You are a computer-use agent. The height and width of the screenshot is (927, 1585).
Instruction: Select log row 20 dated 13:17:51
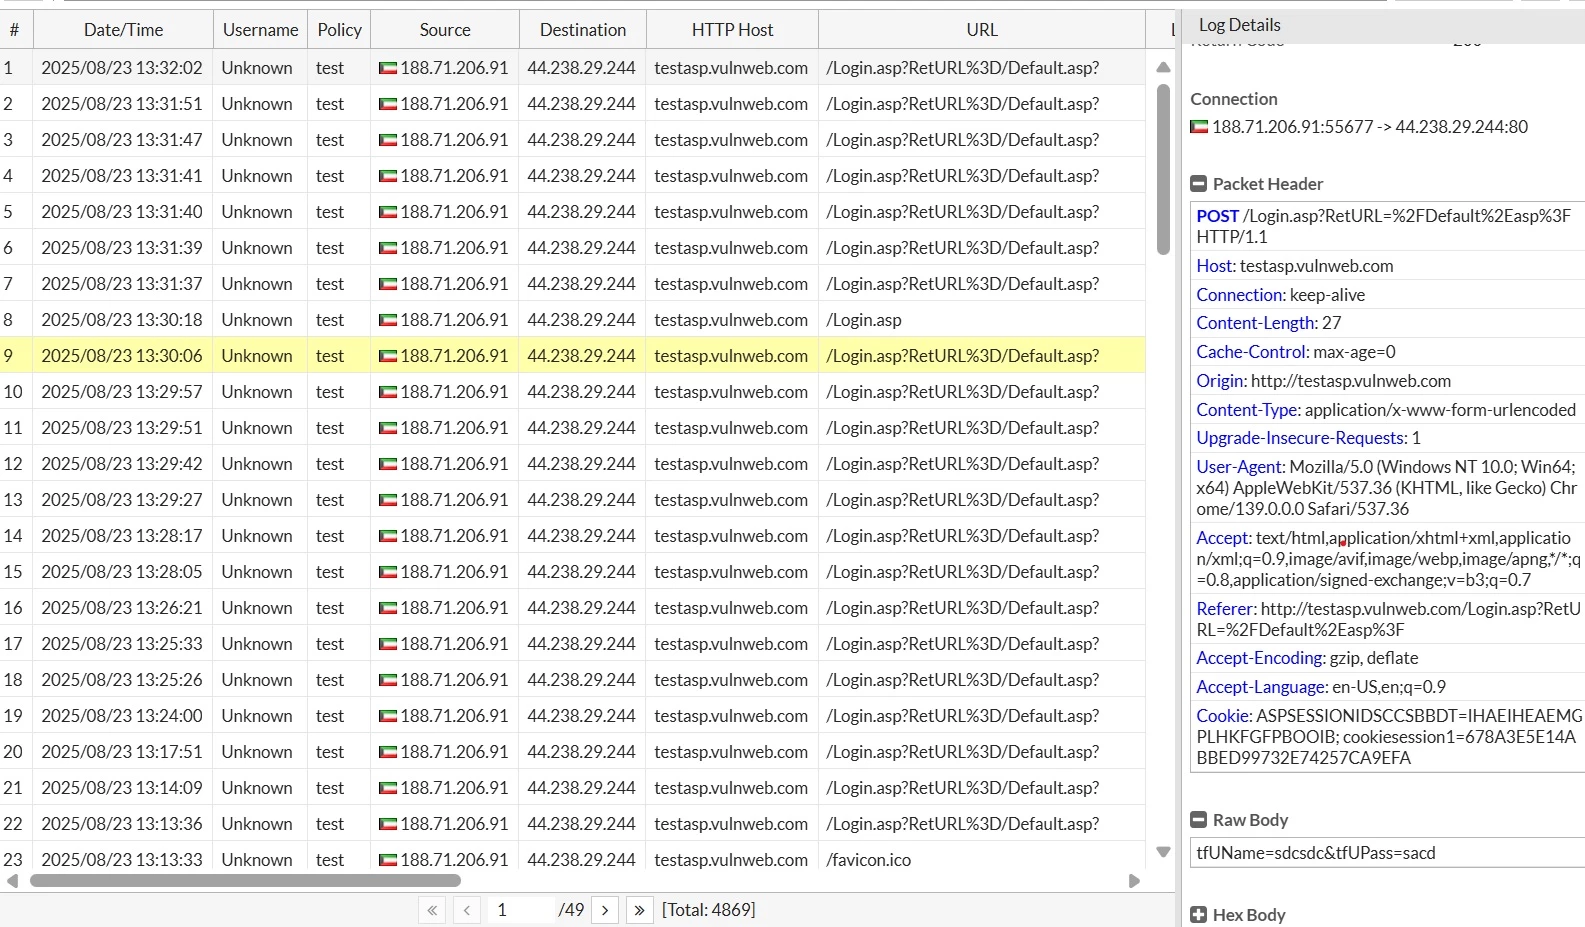(572, 752)
